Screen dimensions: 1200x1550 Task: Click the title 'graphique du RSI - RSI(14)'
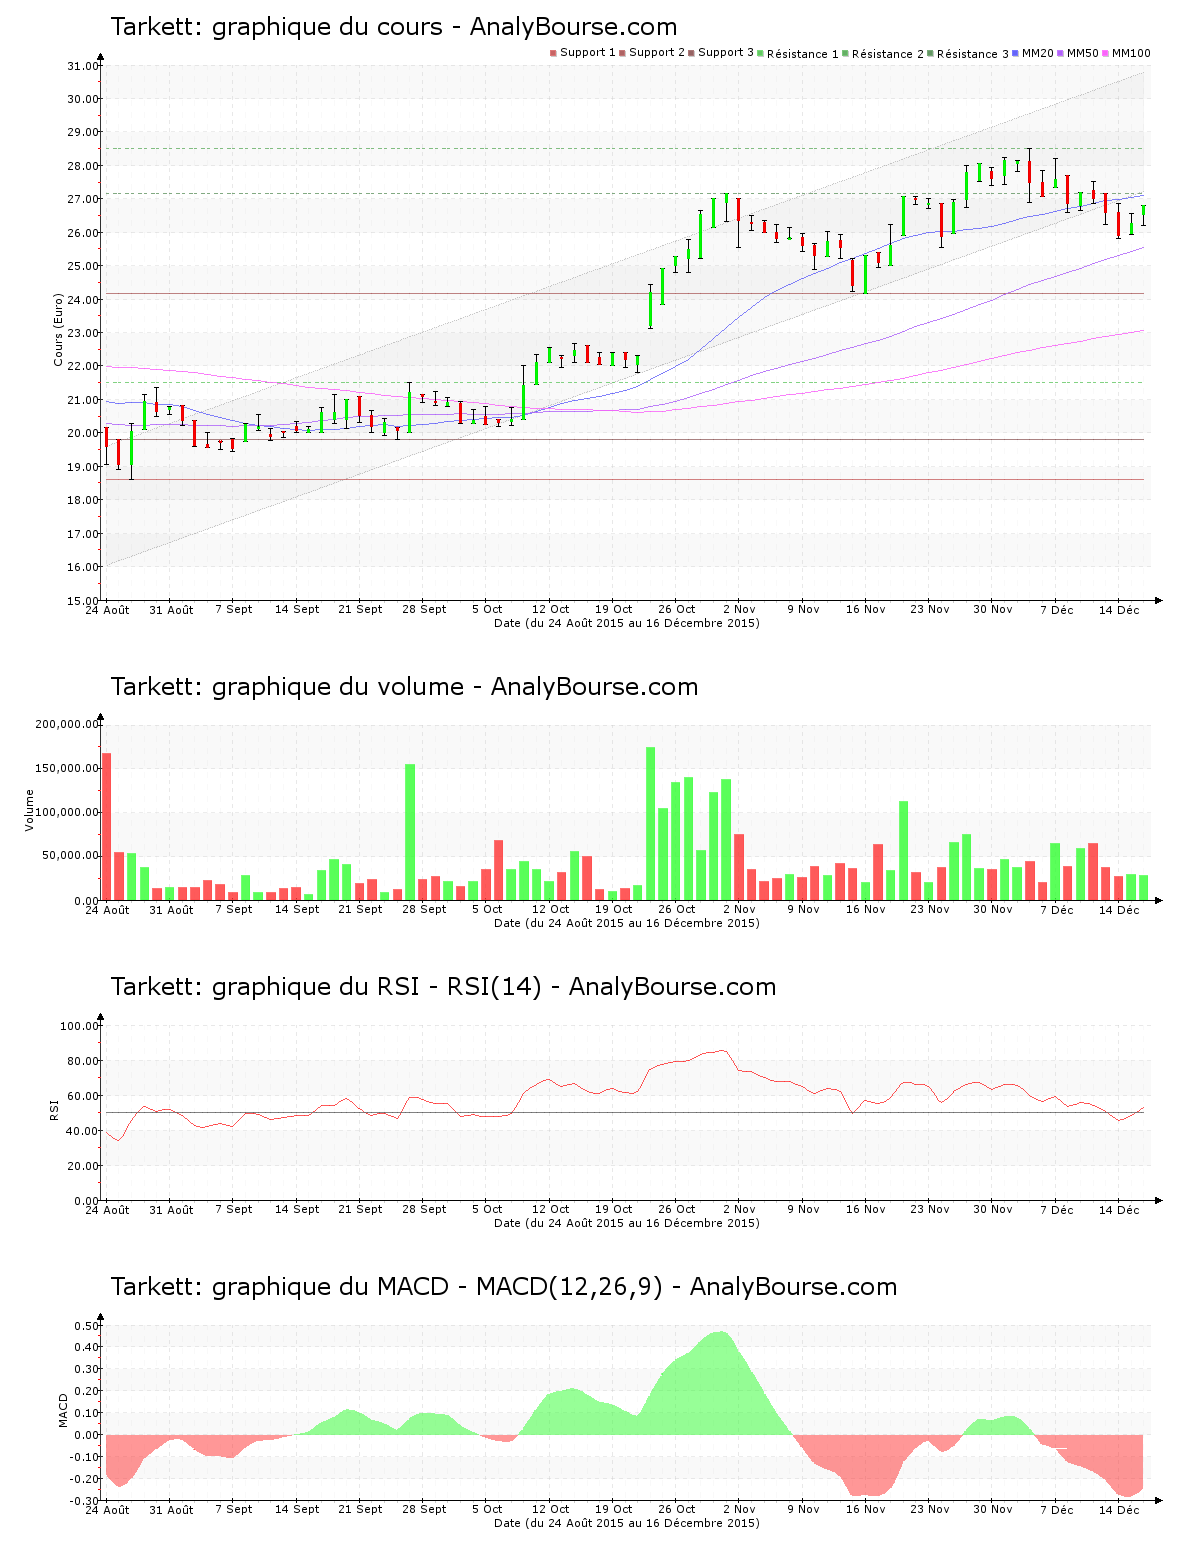pyautogui.click(x=377, y=987)
